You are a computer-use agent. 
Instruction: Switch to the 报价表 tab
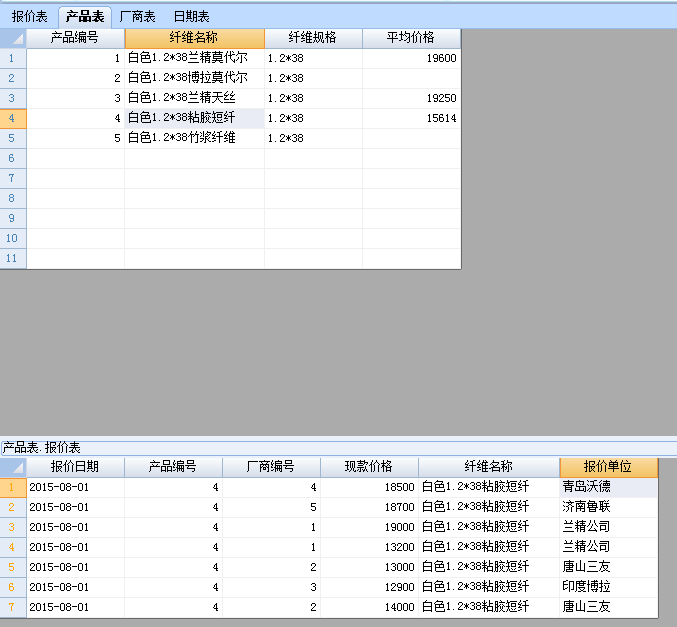point(30,16)
